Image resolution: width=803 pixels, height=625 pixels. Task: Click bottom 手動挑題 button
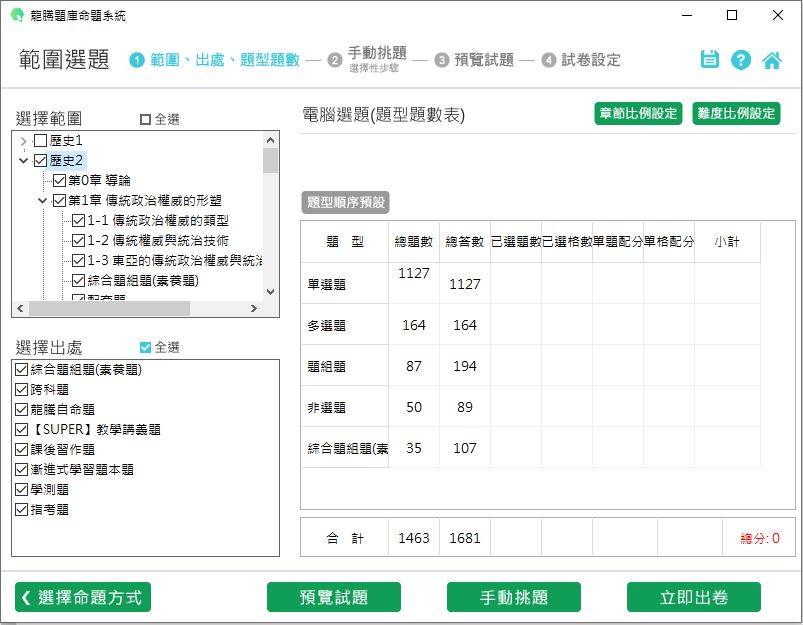tap(514, 597)
